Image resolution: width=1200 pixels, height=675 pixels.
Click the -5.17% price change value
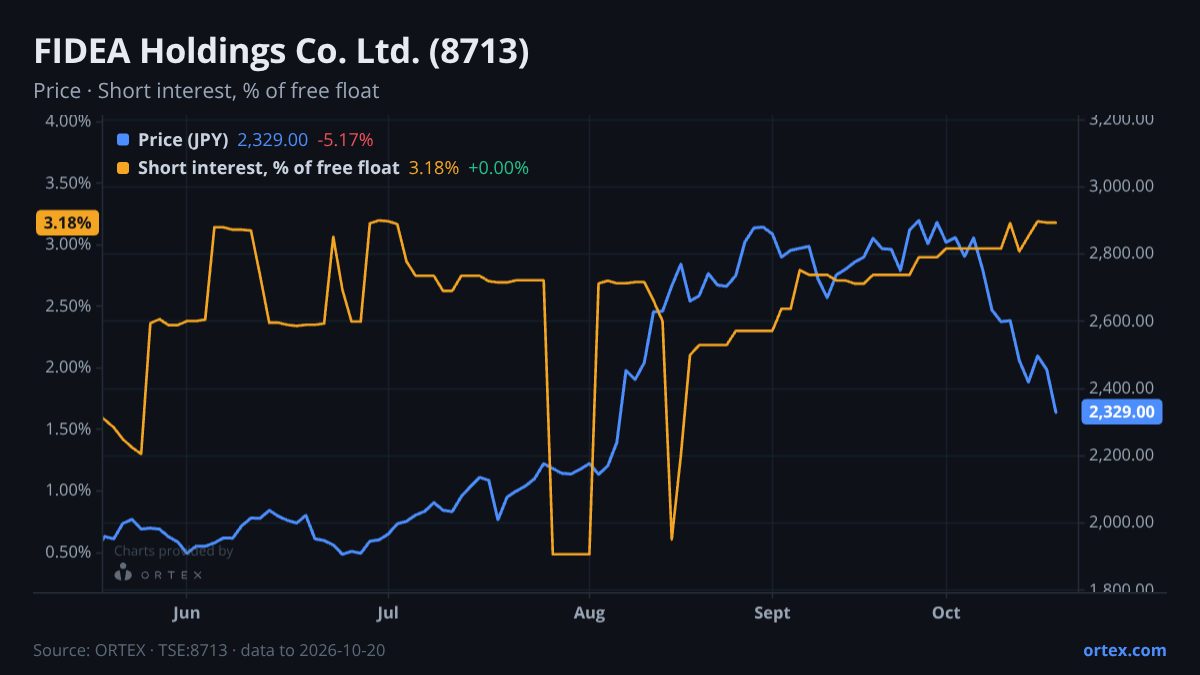pos(345,140)
